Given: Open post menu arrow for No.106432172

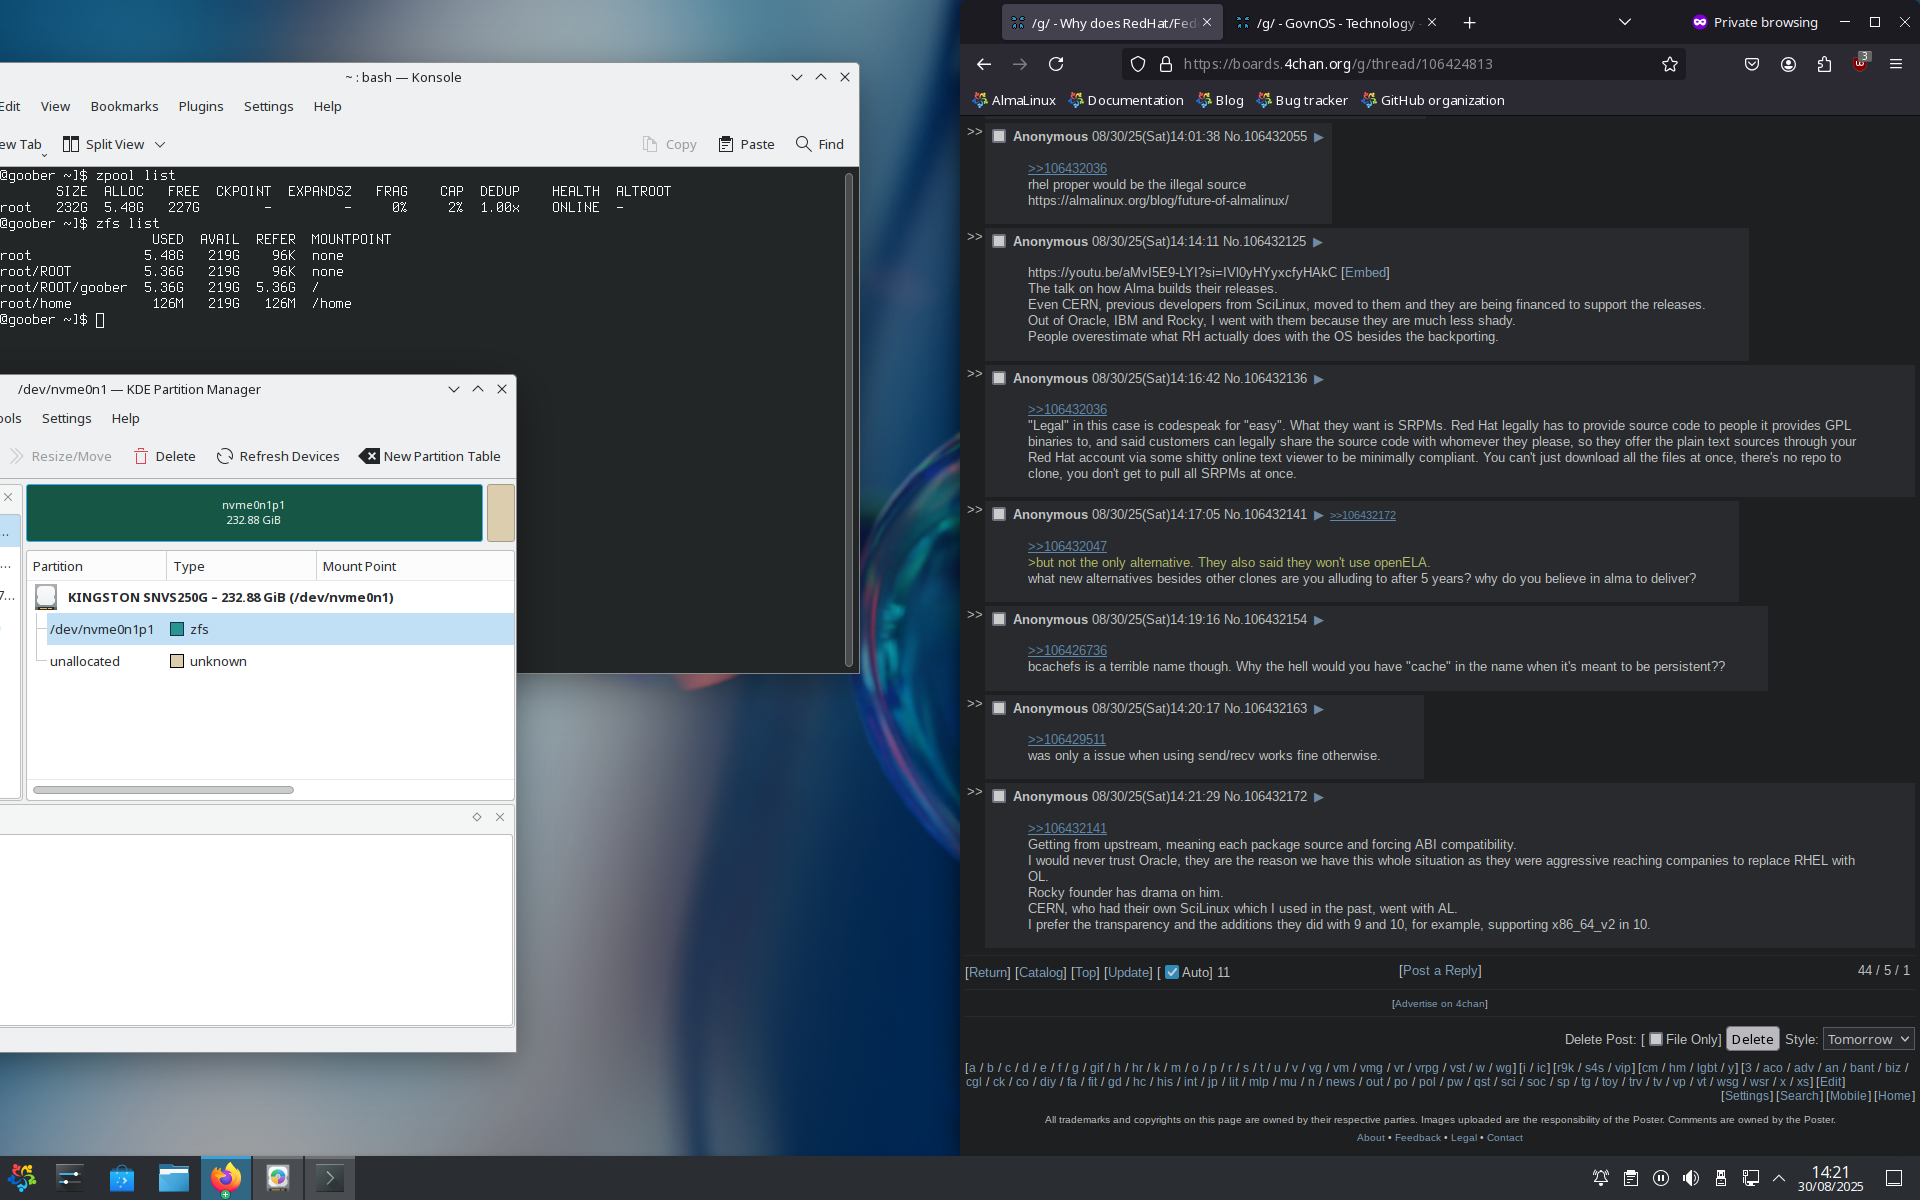Looking at the screenshot, I should click(x=1319, y=797).
